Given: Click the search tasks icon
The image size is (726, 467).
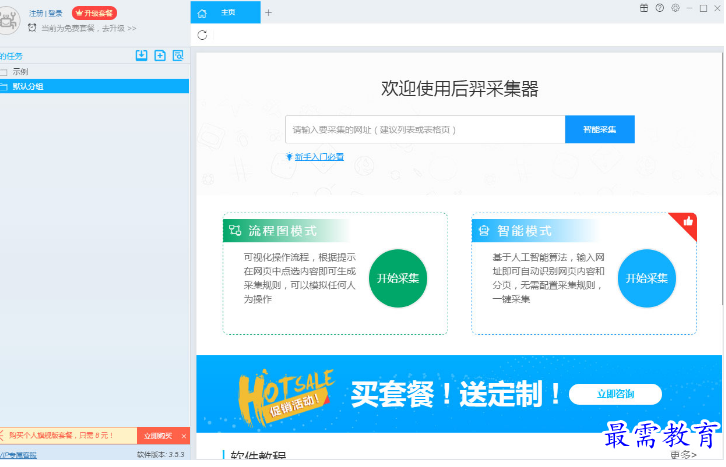Looking at the screenshot, I should [178, 56].
